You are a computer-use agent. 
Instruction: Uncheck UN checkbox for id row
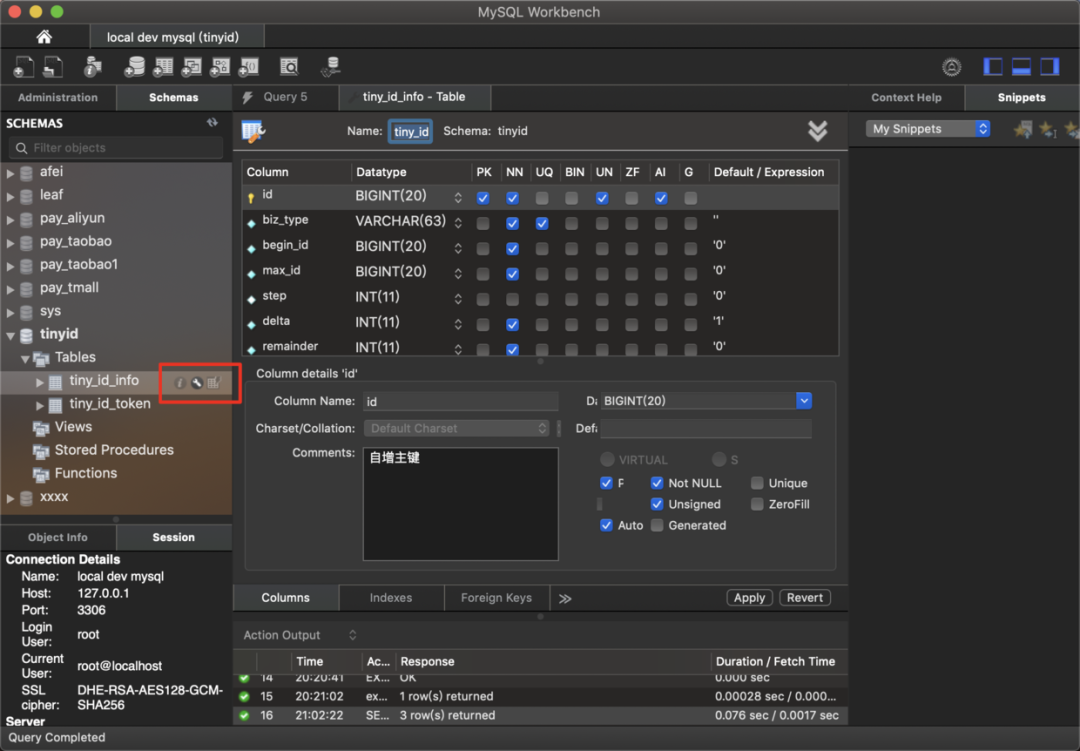(602, 198)
